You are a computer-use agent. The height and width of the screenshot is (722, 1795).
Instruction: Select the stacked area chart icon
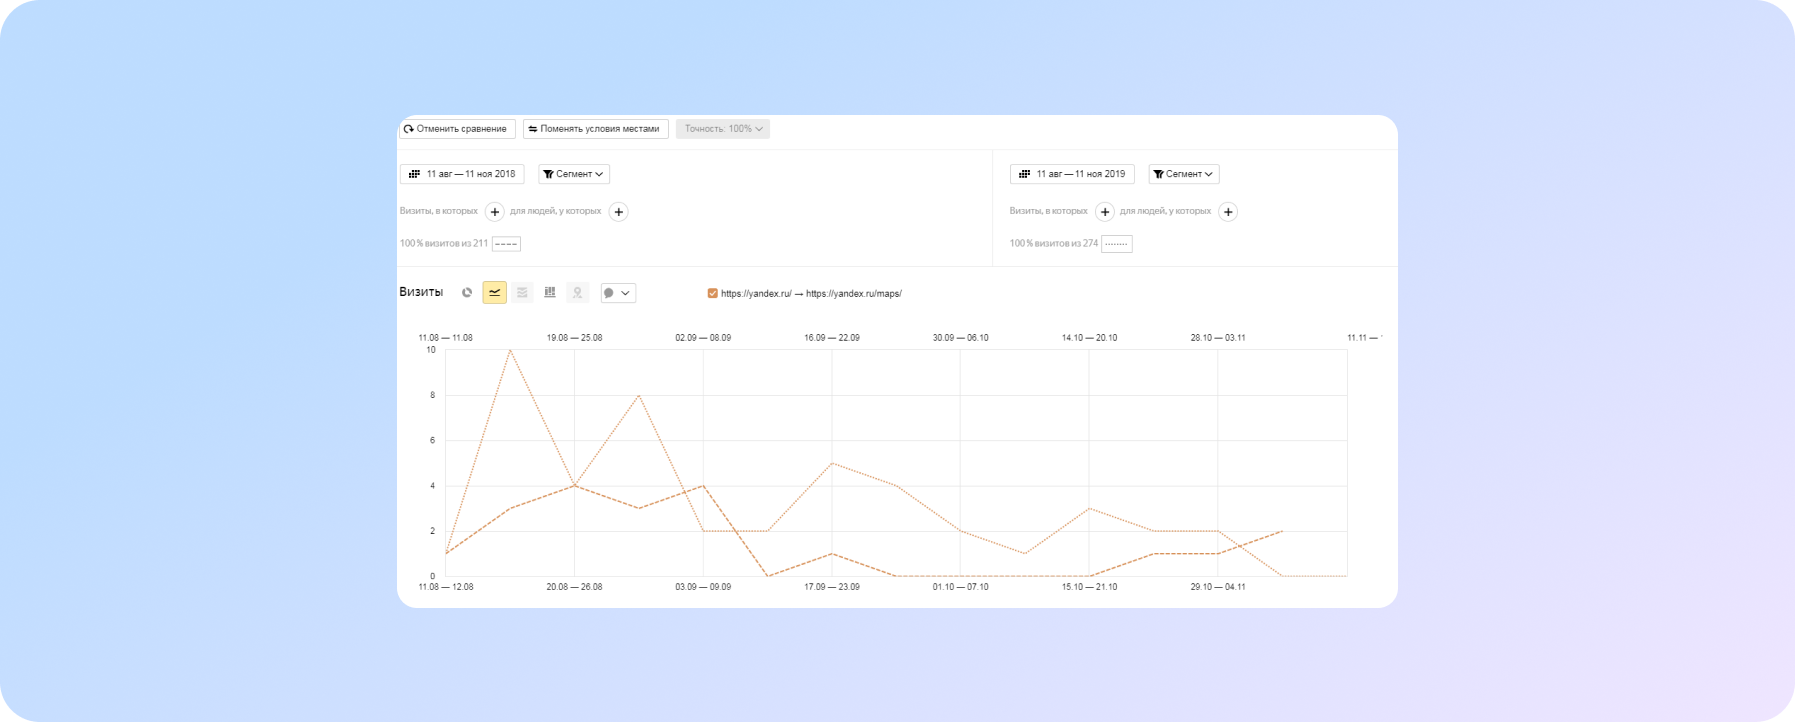(522, 293)
